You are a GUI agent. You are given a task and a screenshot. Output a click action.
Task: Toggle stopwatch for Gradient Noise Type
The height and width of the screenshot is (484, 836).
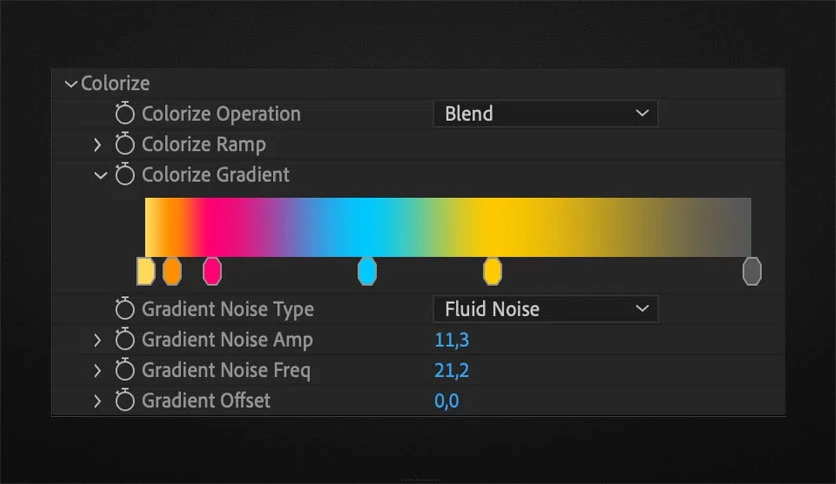(x=125, y=309)
